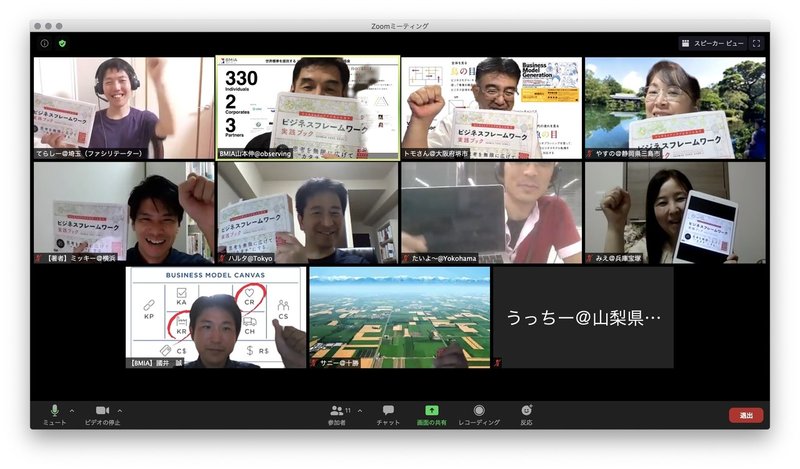Screen dimensions: 800x469
Task: Enter full screen with the corner icon
Action: point(757,43)
